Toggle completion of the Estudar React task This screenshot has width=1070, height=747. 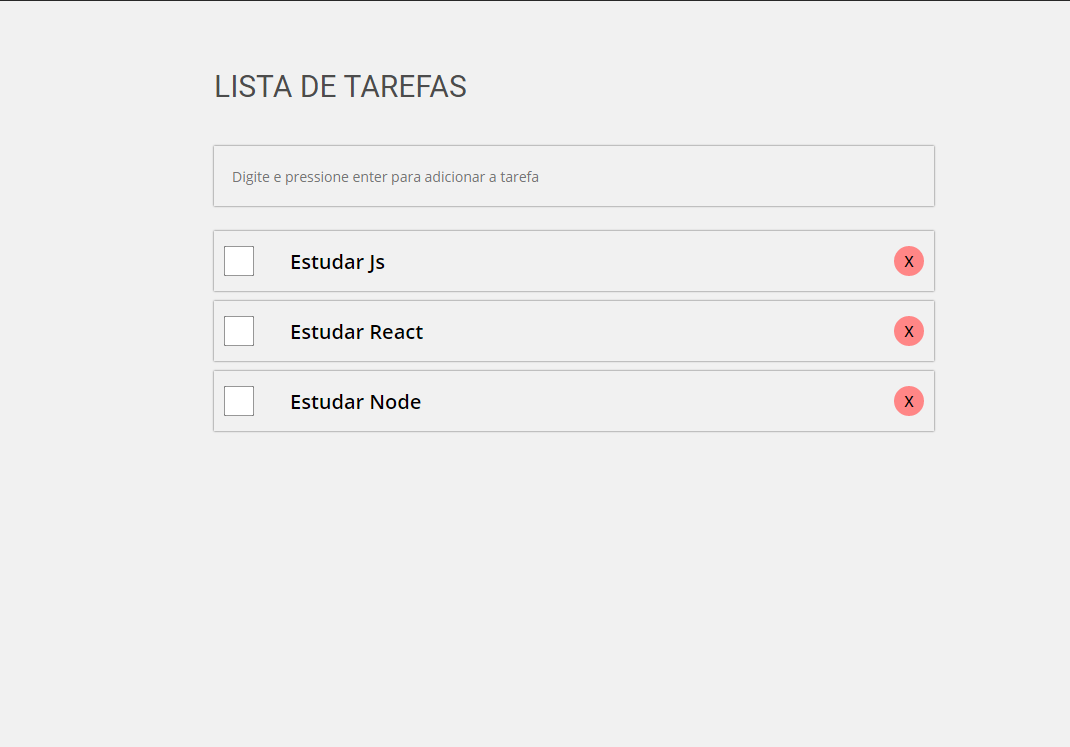pyautogui.click(x=239, y=331)
